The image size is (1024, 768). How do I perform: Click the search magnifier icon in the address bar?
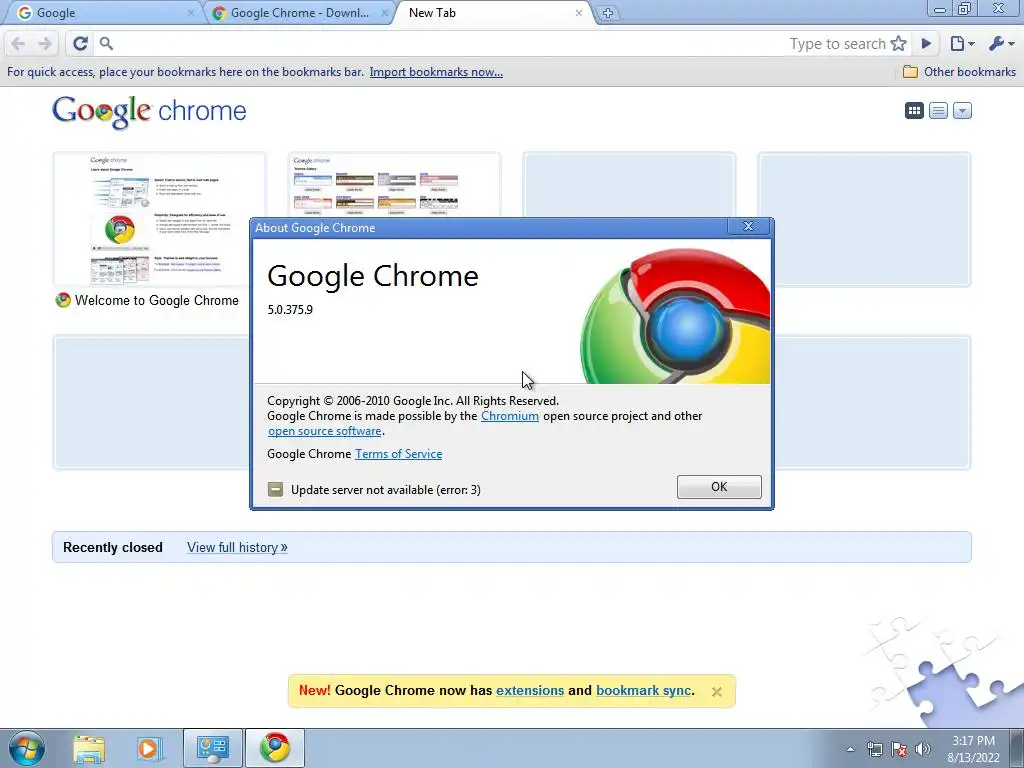pos(106,44)
